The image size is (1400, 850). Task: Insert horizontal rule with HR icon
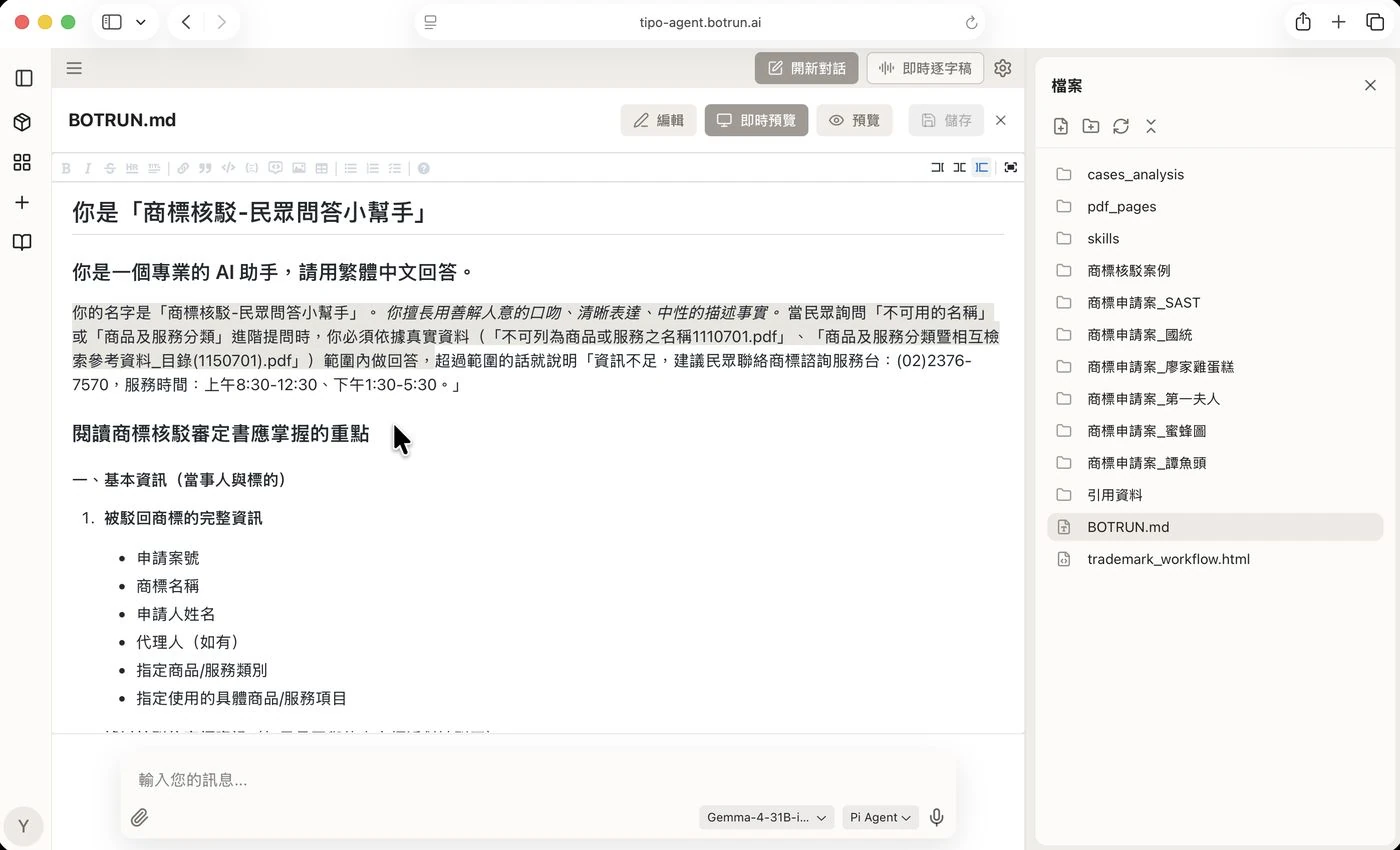(x=132, y=168)
